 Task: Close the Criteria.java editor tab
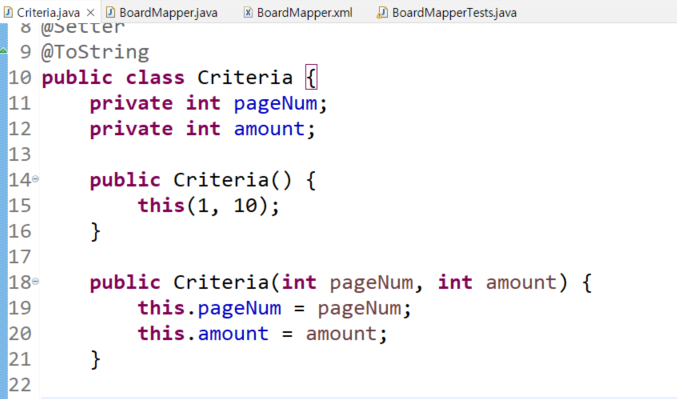point(90,13)
